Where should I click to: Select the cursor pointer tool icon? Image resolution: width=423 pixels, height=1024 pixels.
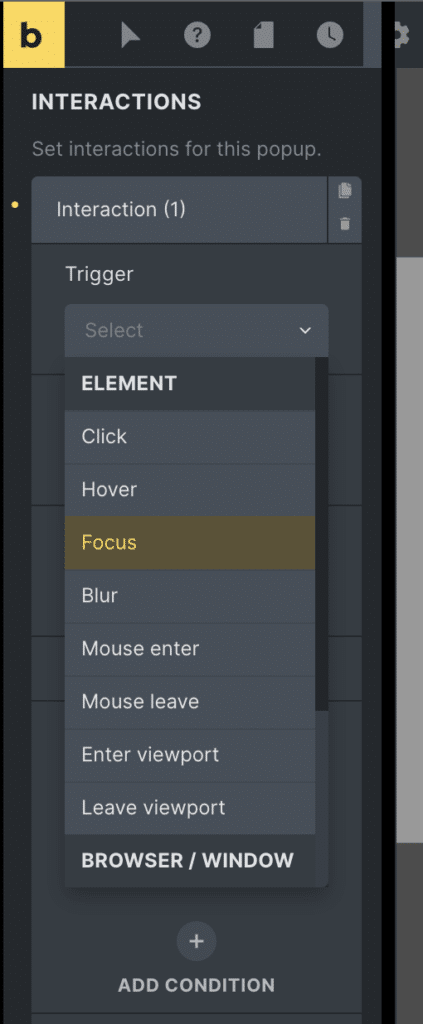pos(130,35)
